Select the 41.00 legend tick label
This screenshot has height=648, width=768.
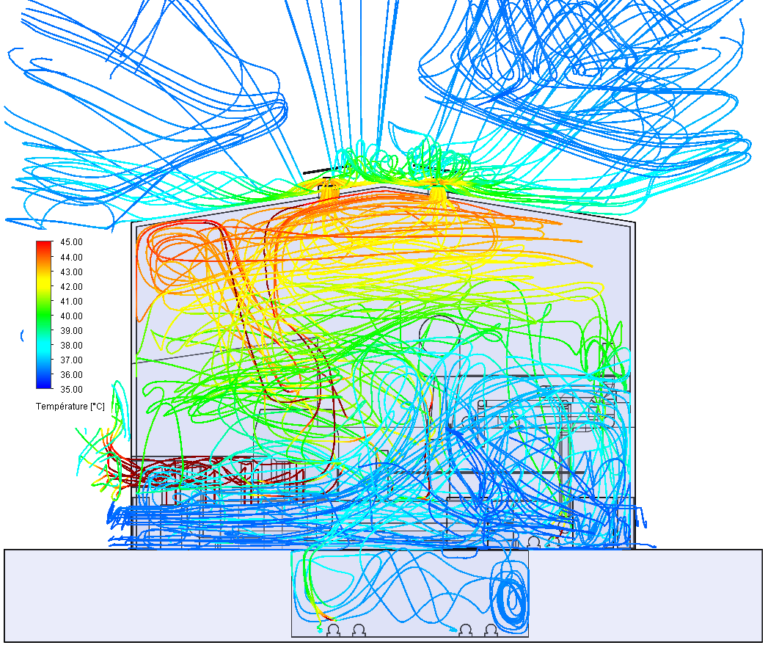click(71, 301)
